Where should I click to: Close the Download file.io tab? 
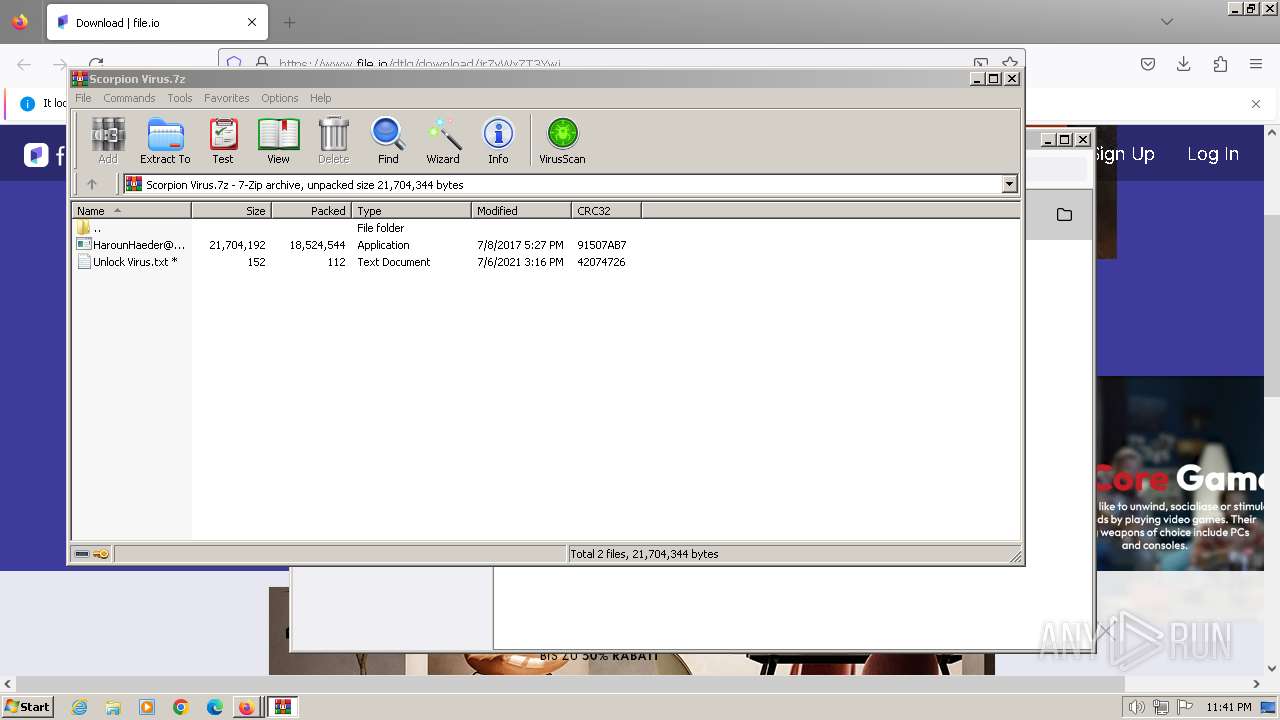click(x=252, y=22)
